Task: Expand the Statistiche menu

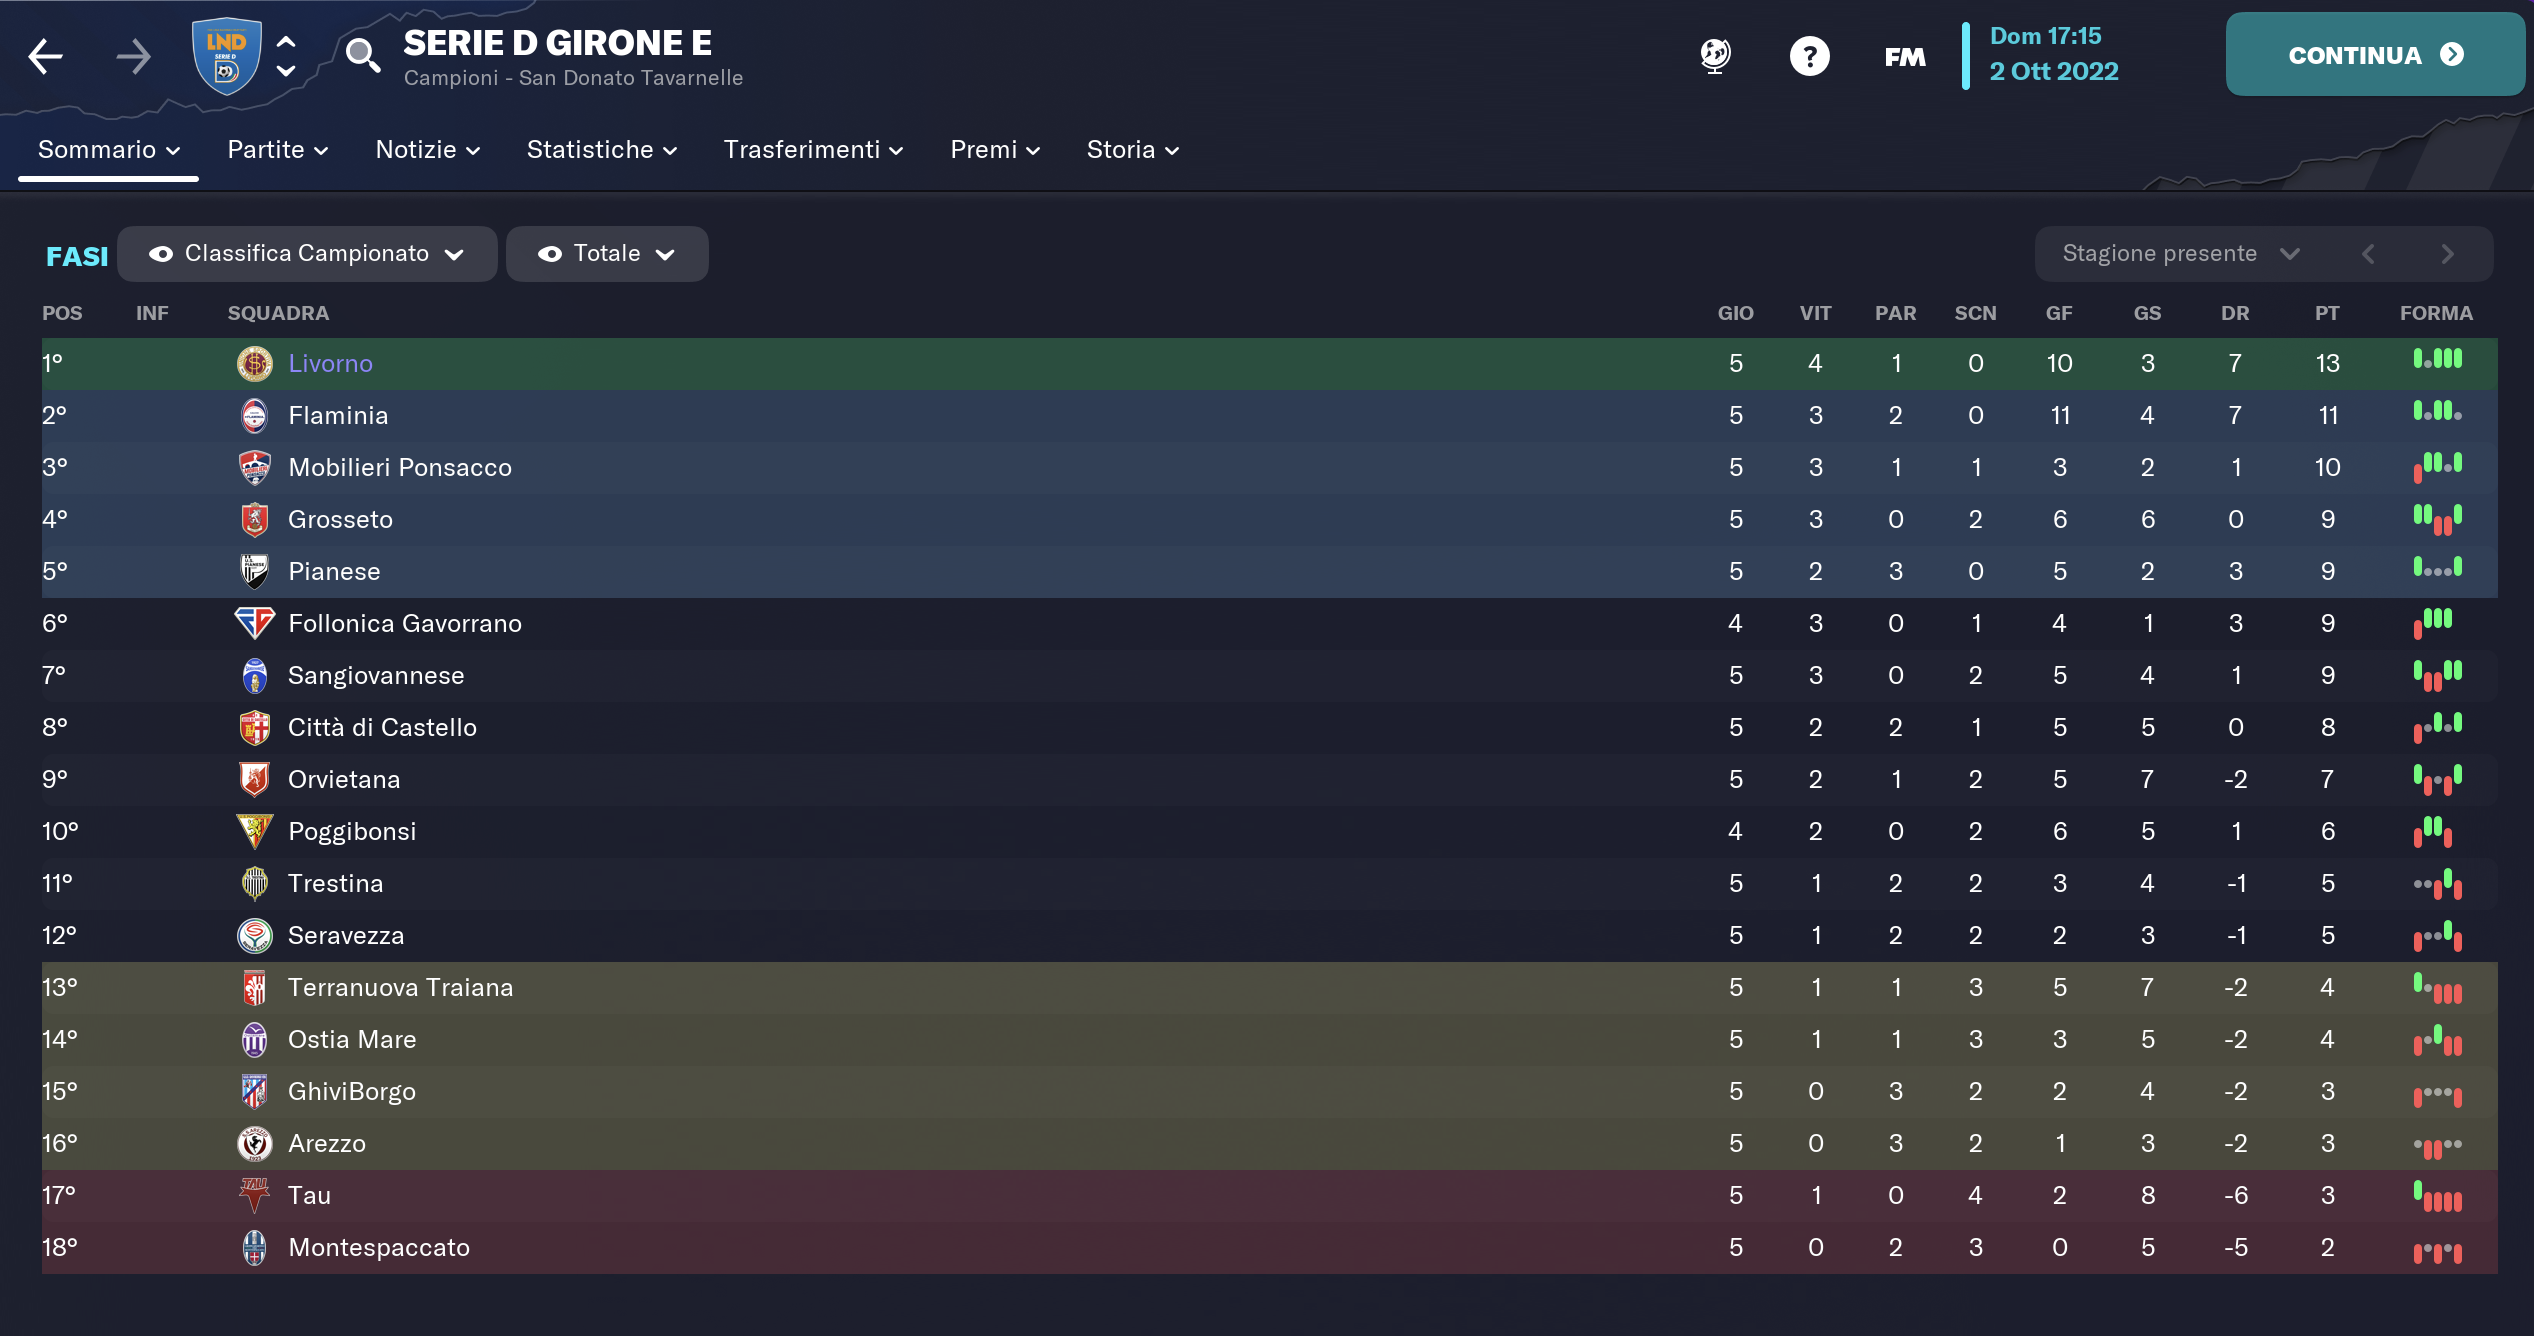Action: pos(601,150)
